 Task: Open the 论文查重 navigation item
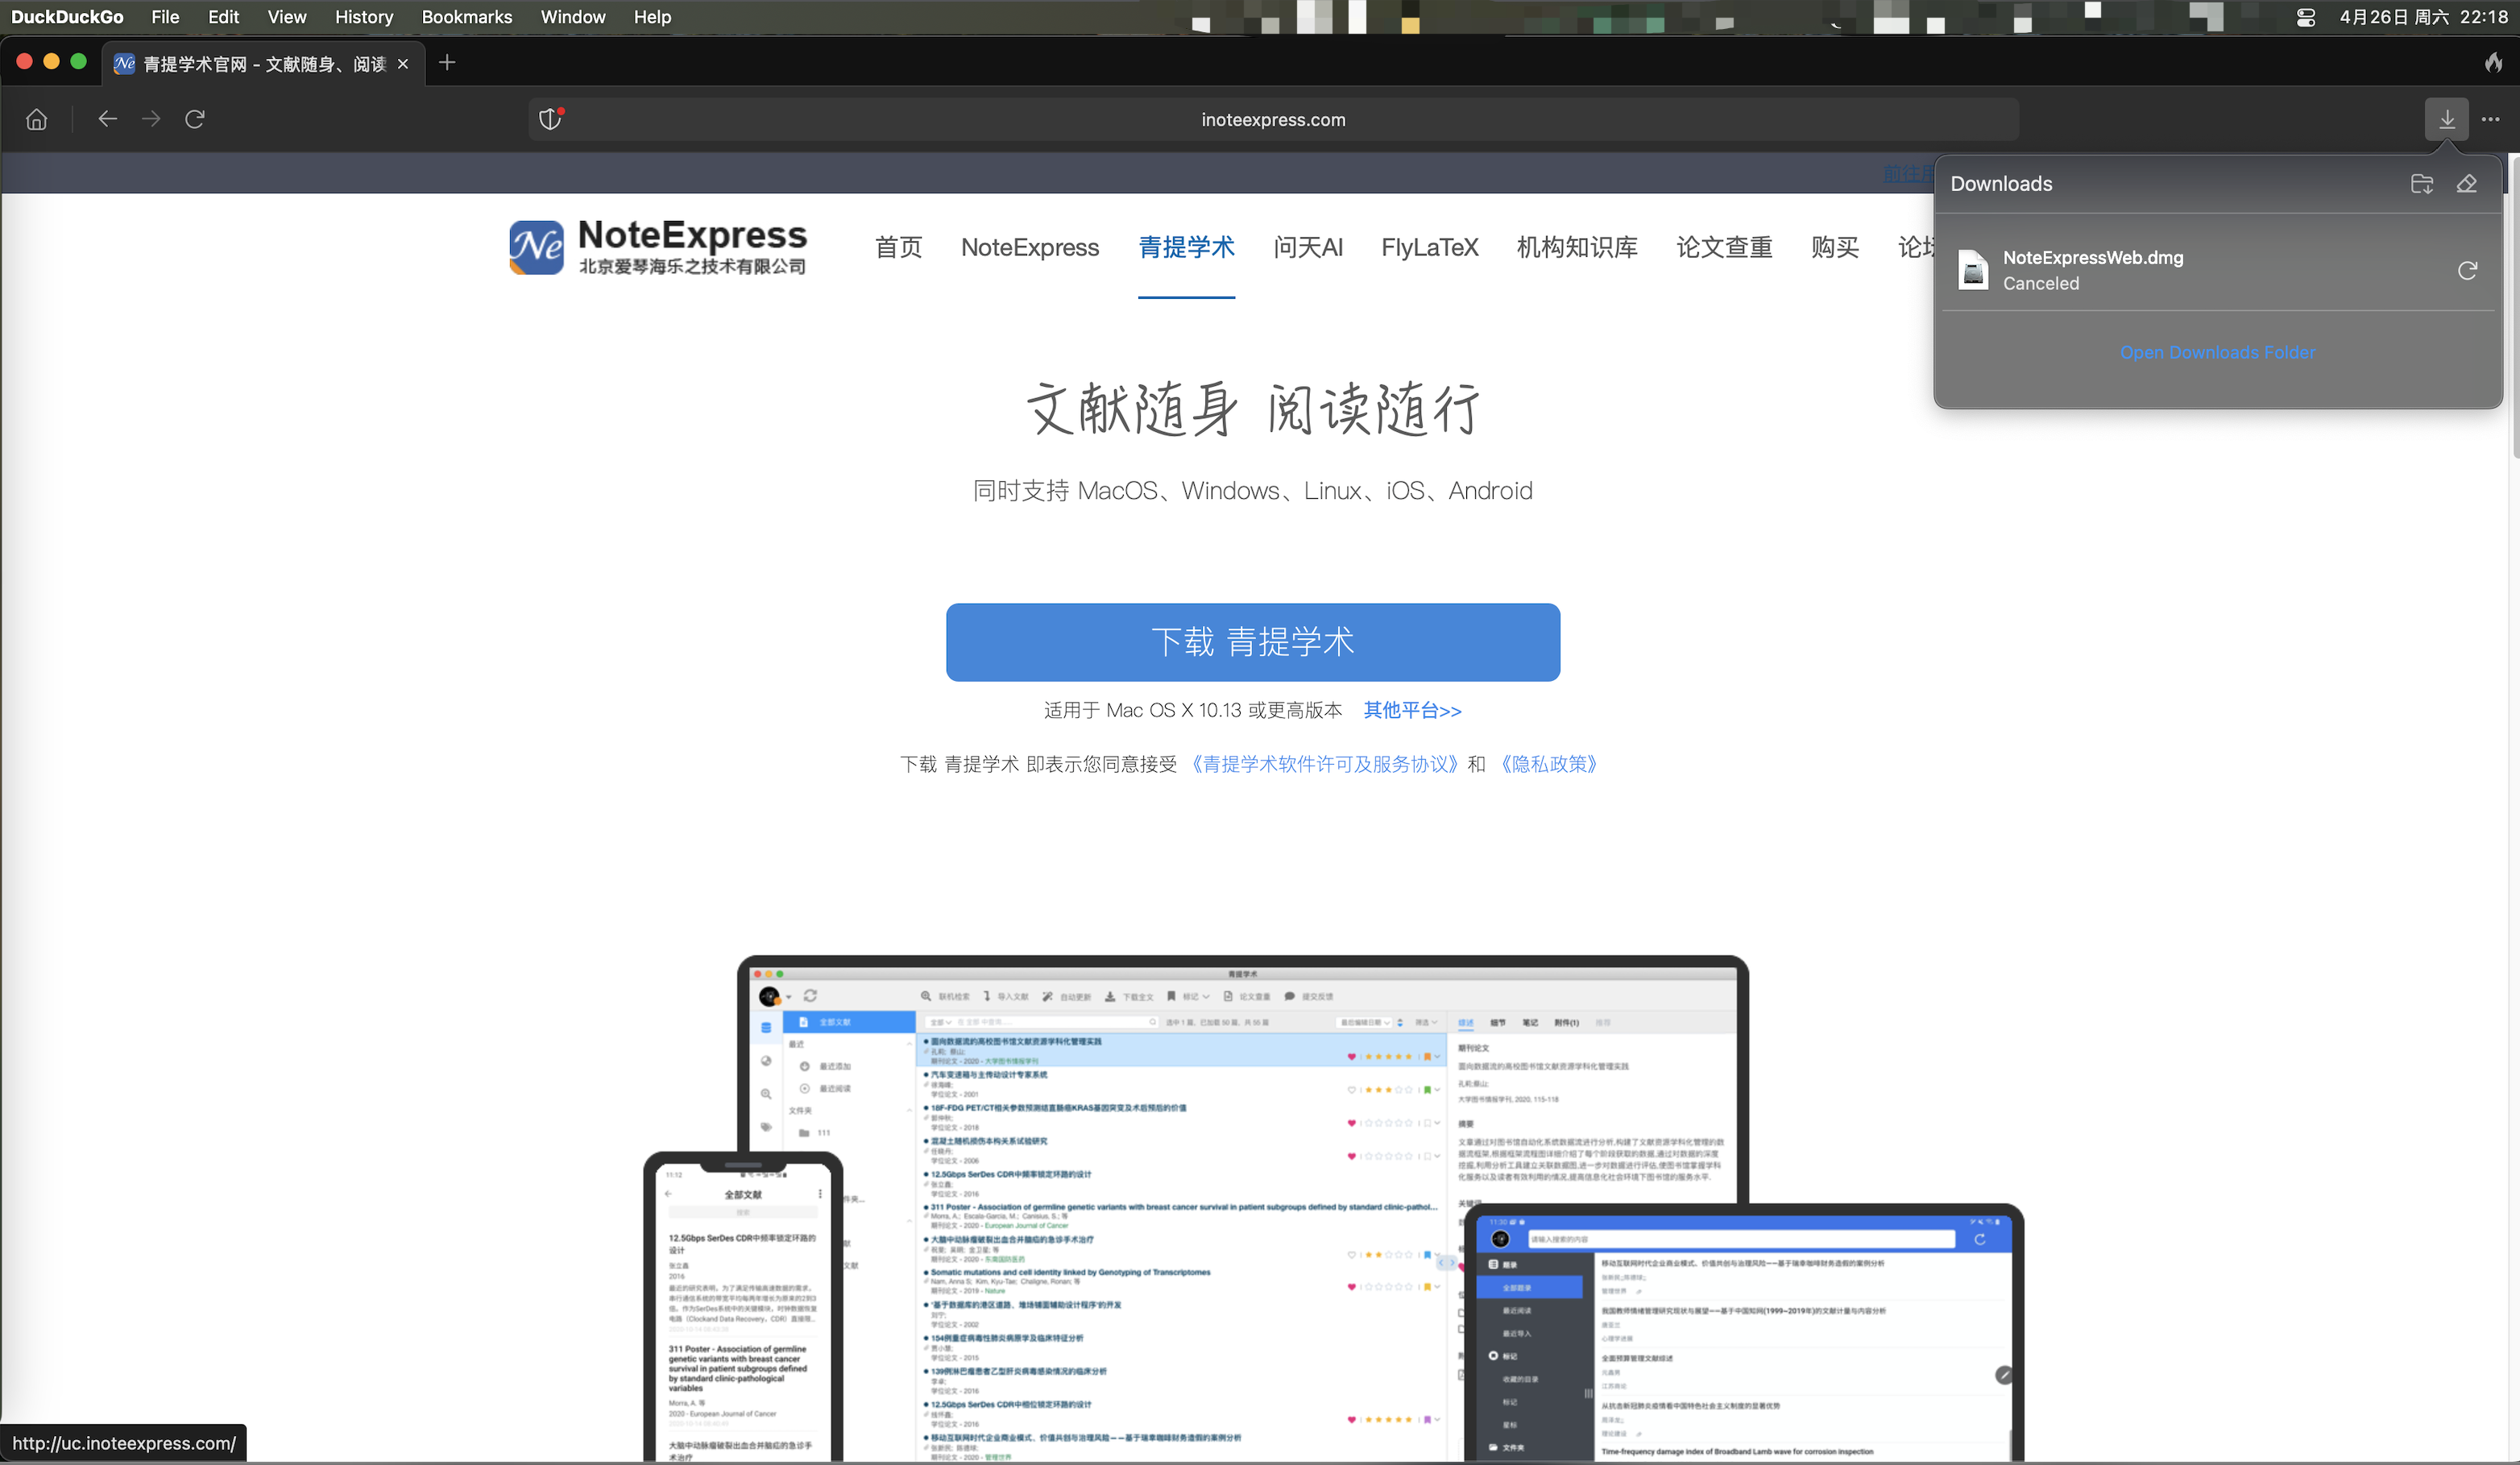[x=1724, y=247]
